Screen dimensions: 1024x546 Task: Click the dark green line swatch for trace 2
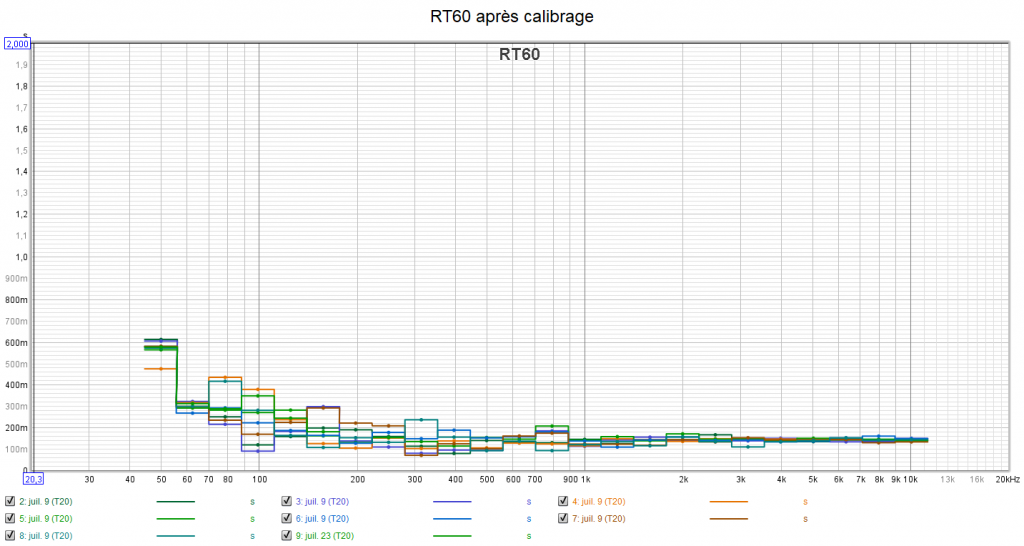coord(176,501)
